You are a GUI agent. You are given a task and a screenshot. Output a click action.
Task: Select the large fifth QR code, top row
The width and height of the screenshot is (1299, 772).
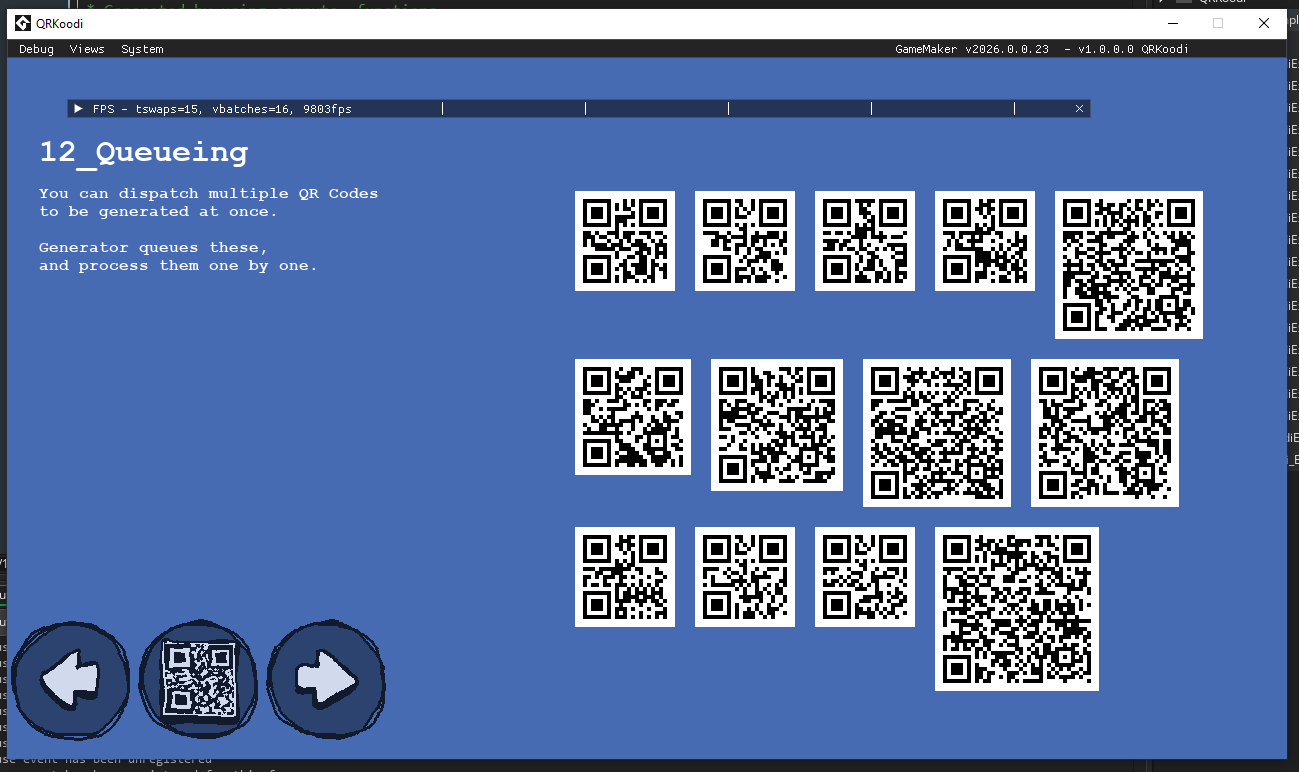pyautogui.click(x=1129, y=265)
